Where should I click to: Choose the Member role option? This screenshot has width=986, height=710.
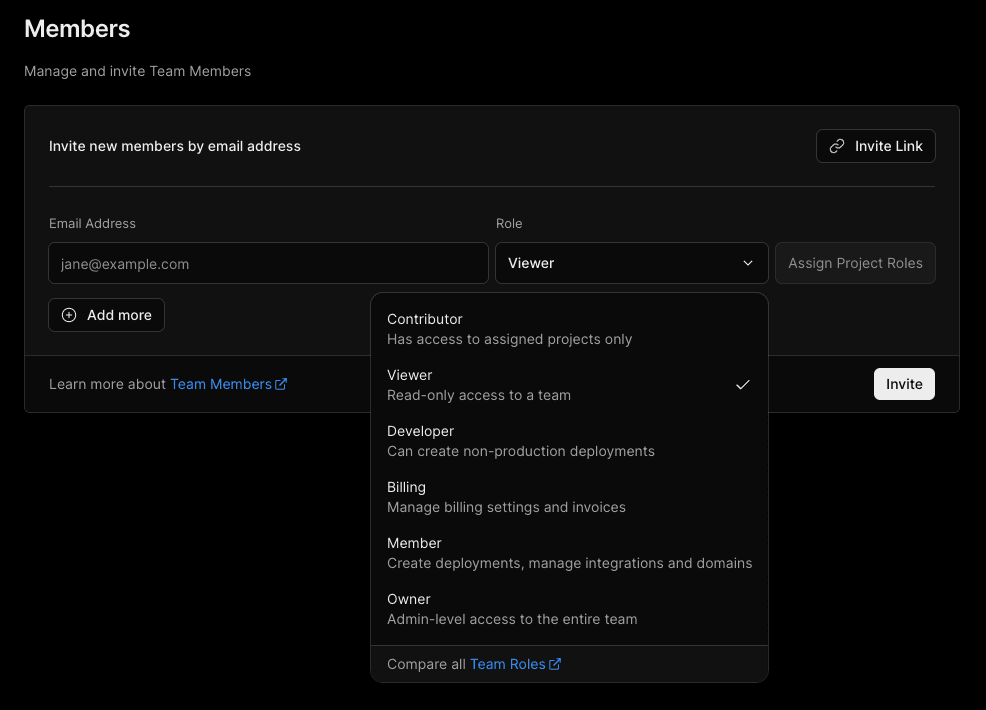(x=568, y=553)
